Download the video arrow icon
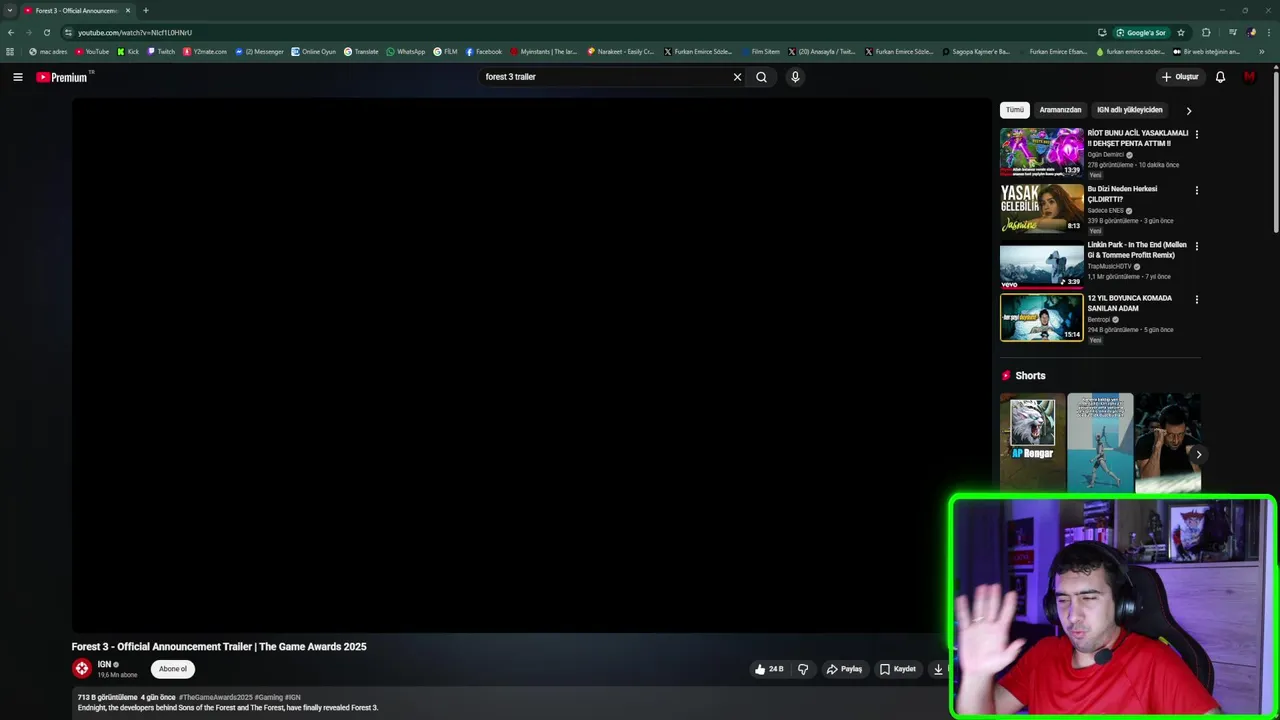Viewport: 1280px width, 720px height. 938,669
